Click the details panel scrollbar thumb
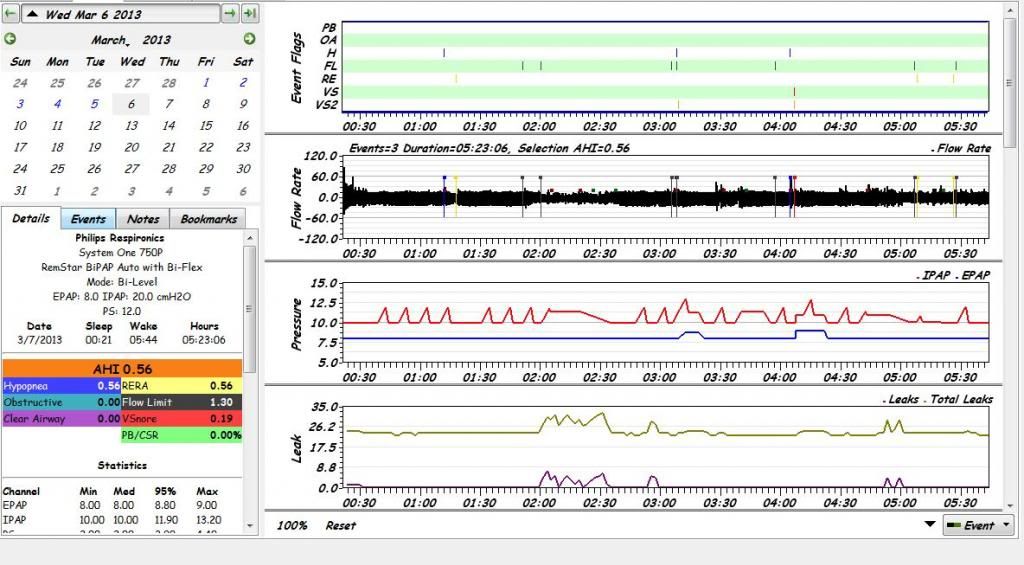The height and width of the screenshot is (565, 1024). [x=249, y=308]
